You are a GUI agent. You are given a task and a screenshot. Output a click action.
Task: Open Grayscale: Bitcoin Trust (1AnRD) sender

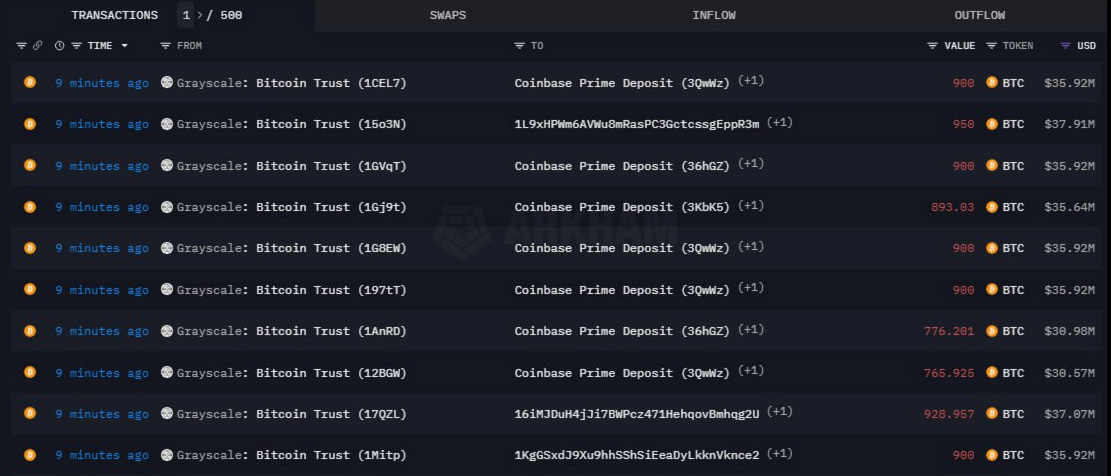tap(291, 332)
